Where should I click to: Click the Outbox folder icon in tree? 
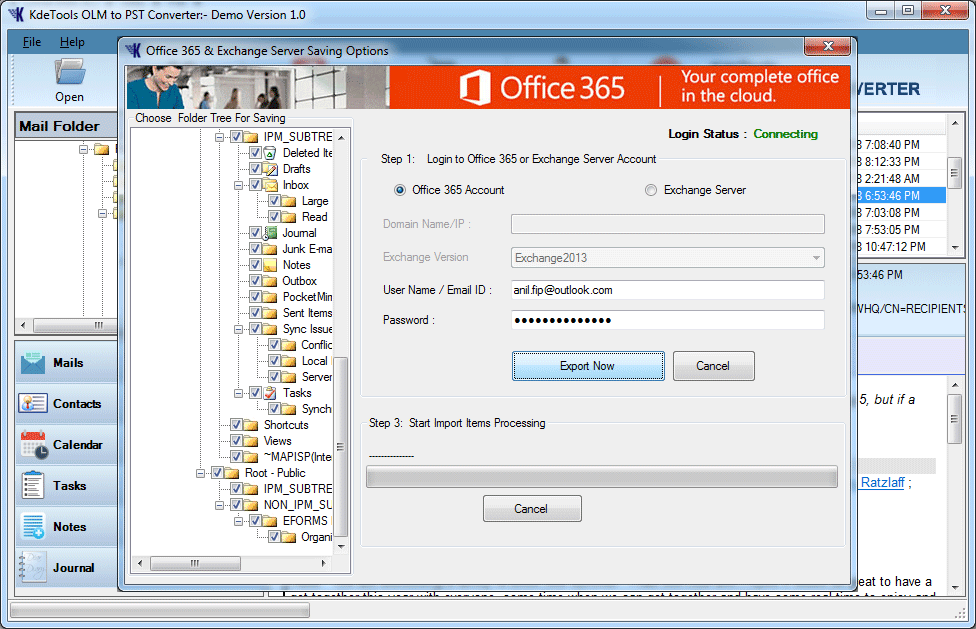click(x=270, y=281)
